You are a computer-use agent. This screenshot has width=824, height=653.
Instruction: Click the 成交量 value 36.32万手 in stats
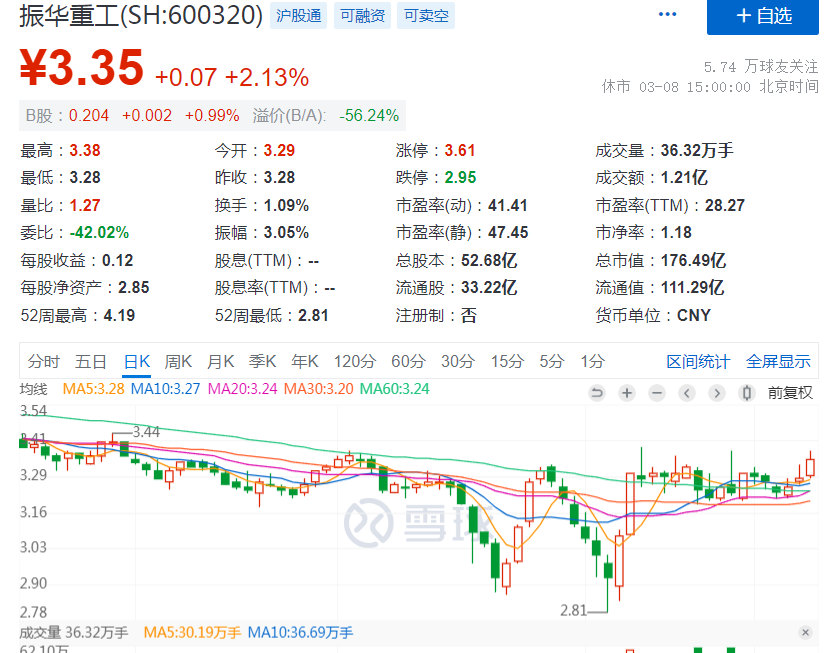tap(697, 150)
